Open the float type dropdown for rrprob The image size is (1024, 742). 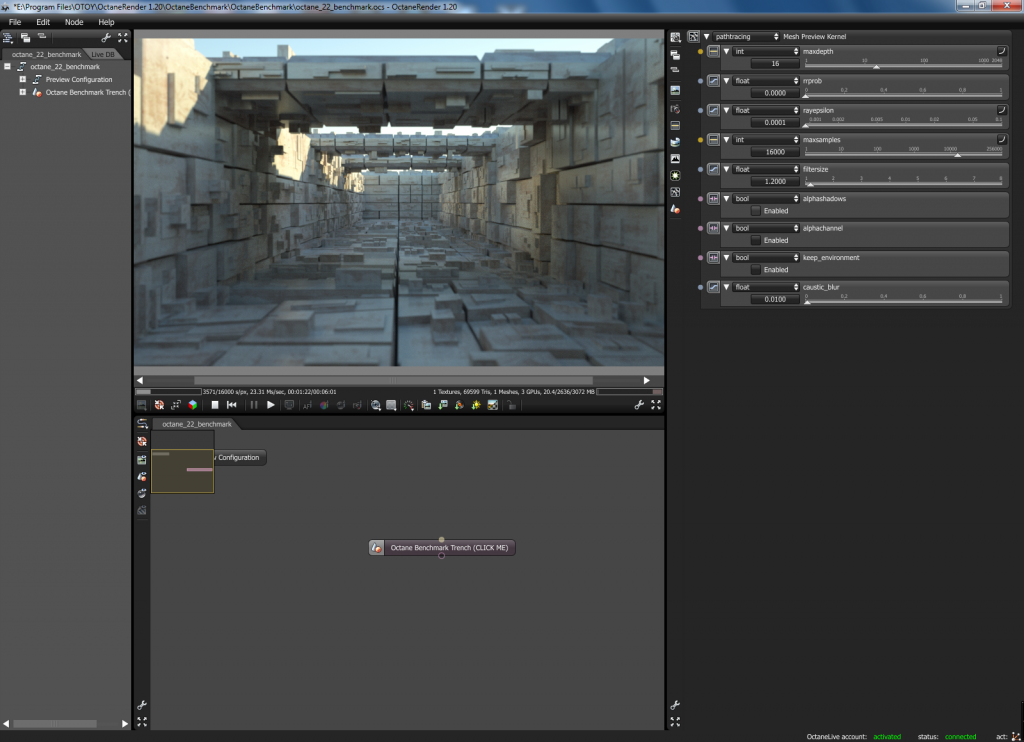pos(766,81)
